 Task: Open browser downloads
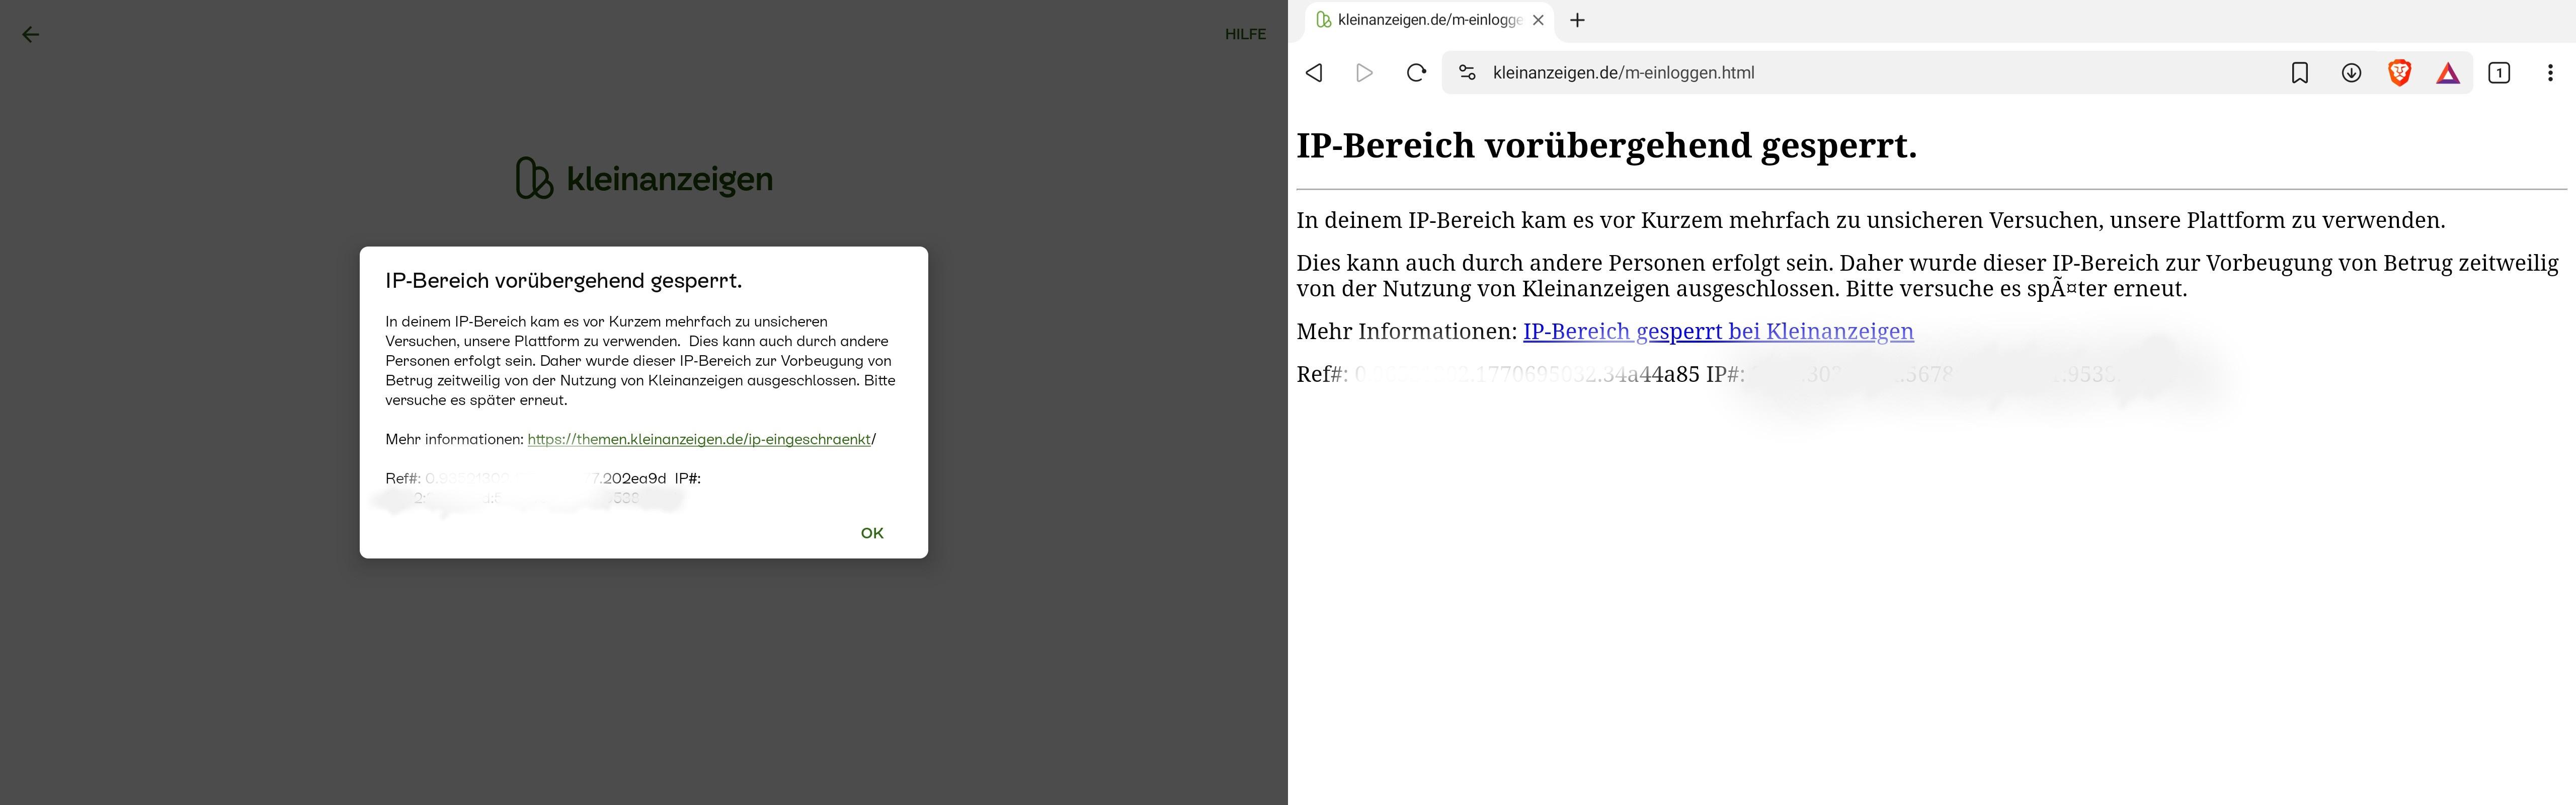2351,73
